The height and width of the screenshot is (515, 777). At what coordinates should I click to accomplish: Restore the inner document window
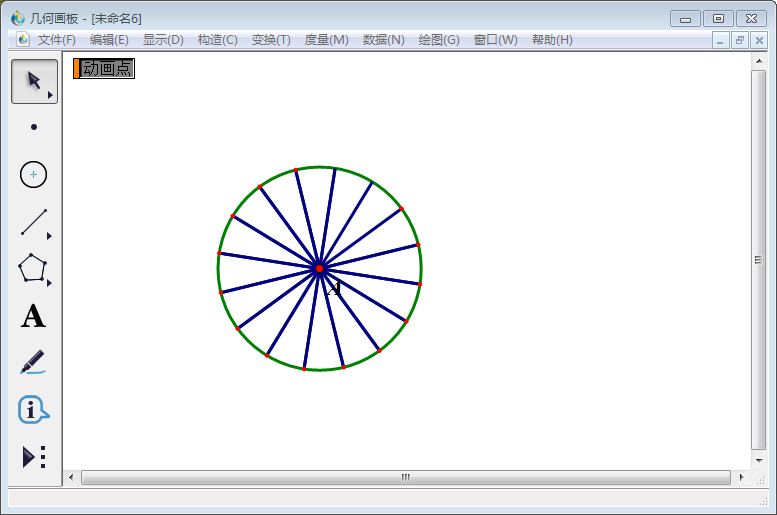(740, 40)
